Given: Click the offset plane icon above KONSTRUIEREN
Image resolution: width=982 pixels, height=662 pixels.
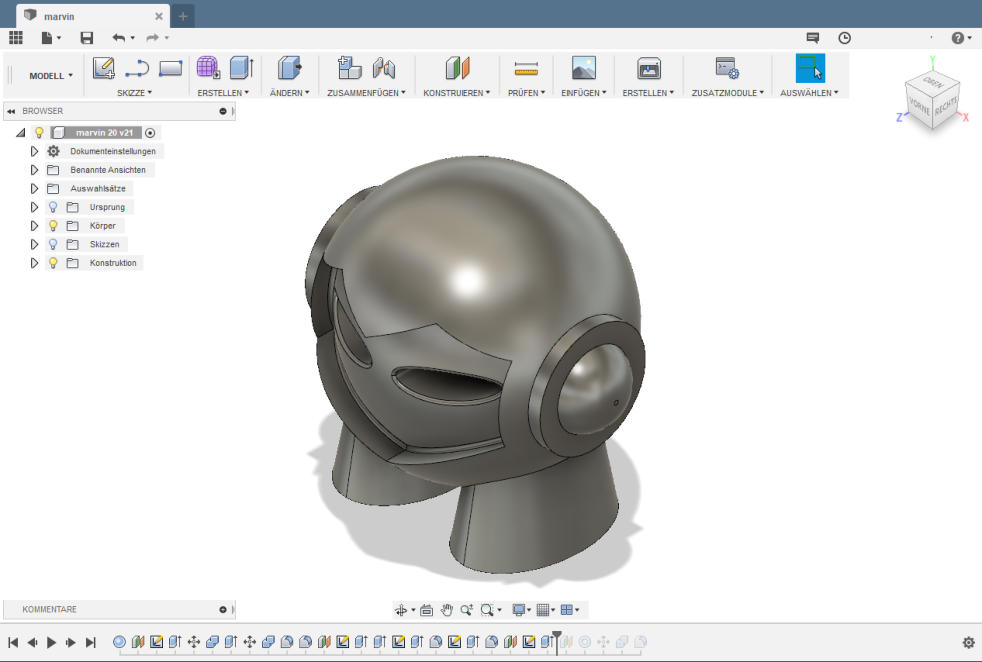Looking at the screenshot, I should tap(458, 68).
